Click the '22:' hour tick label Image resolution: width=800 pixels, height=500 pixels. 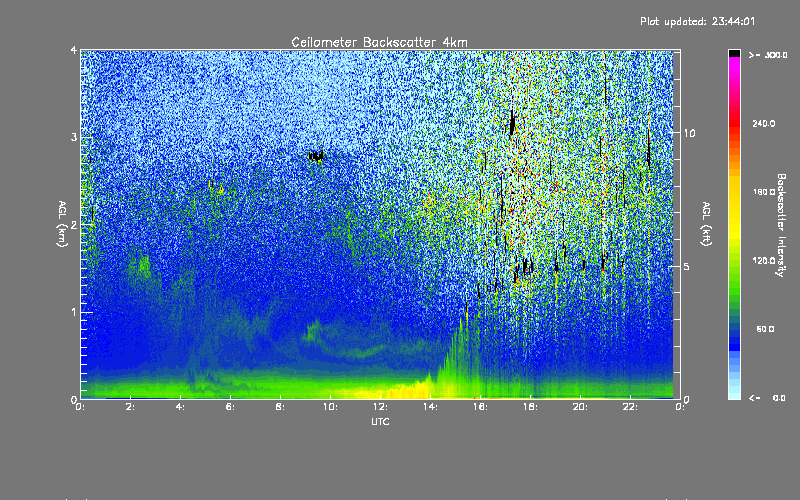[630, 407]
